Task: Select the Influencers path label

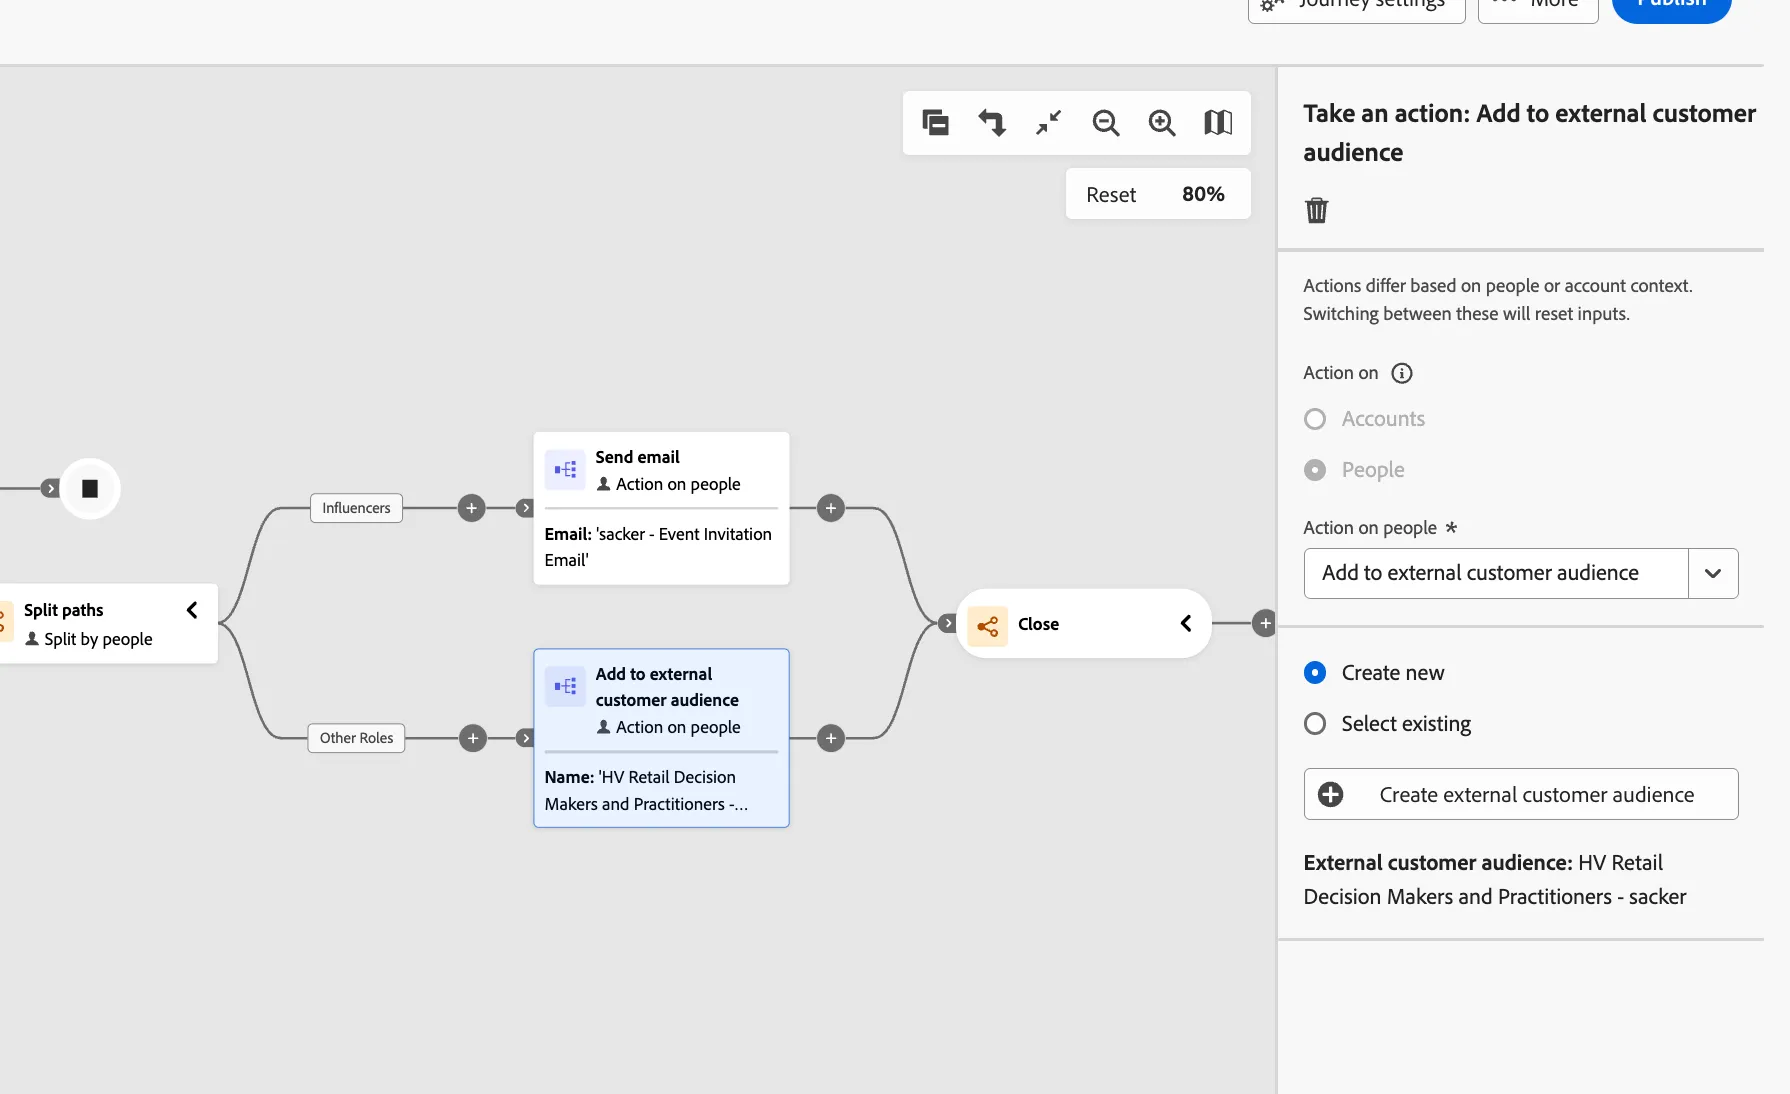Action: (356, 508)
